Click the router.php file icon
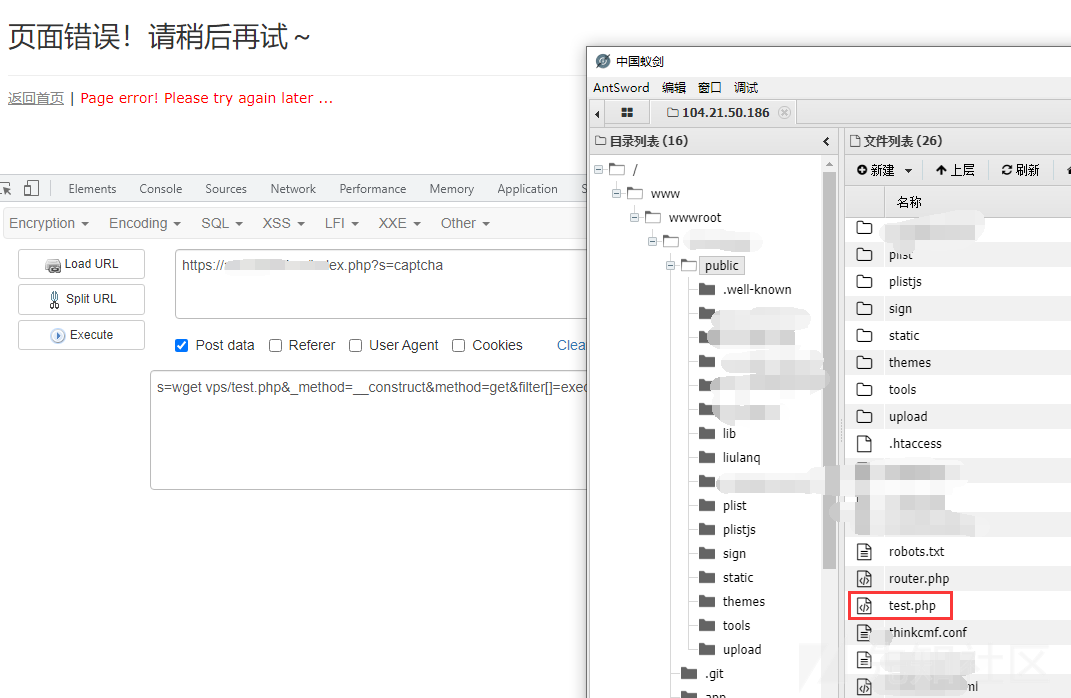 coord(864,578)
